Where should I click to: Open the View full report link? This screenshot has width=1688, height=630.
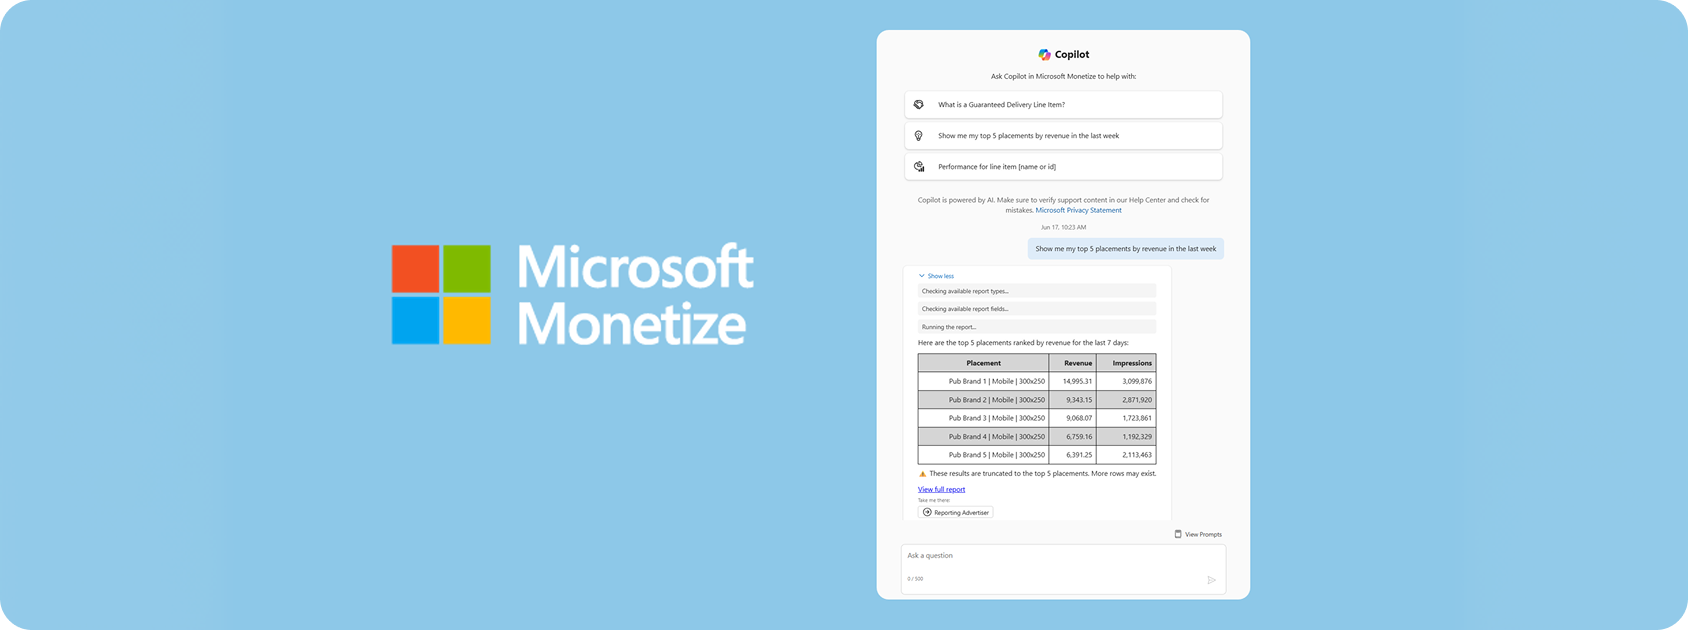942,490
